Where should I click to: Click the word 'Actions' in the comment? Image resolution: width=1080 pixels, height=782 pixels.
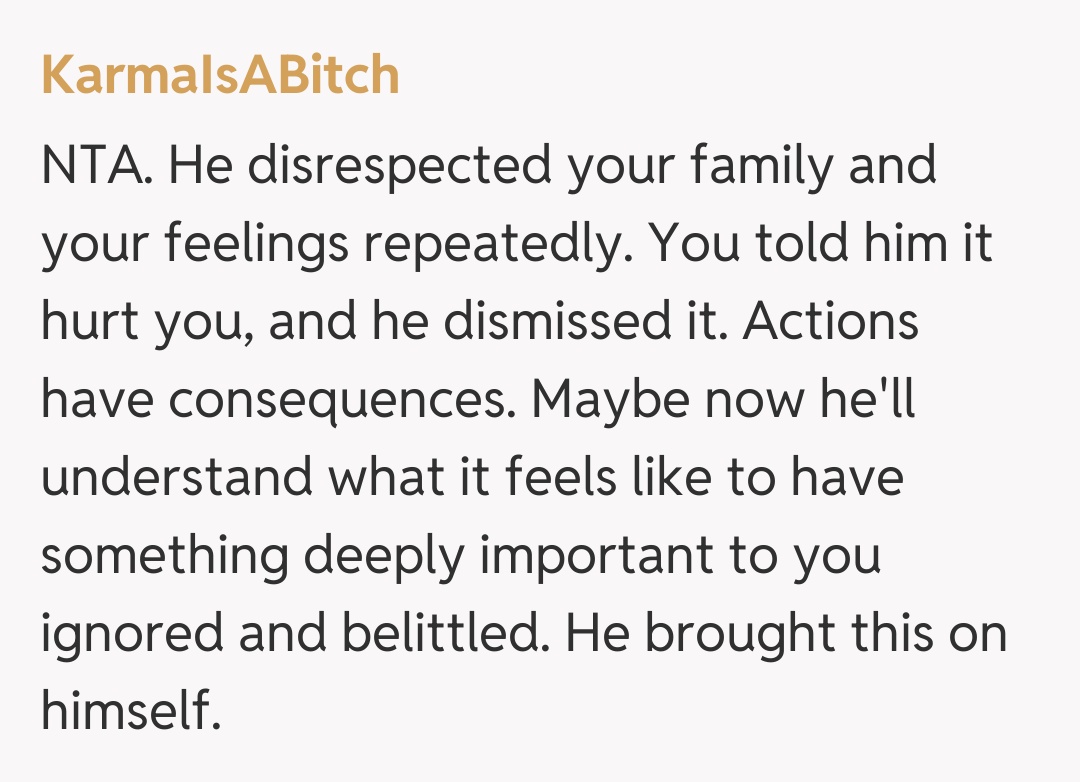pyautogui.click(x=831, y=323)
